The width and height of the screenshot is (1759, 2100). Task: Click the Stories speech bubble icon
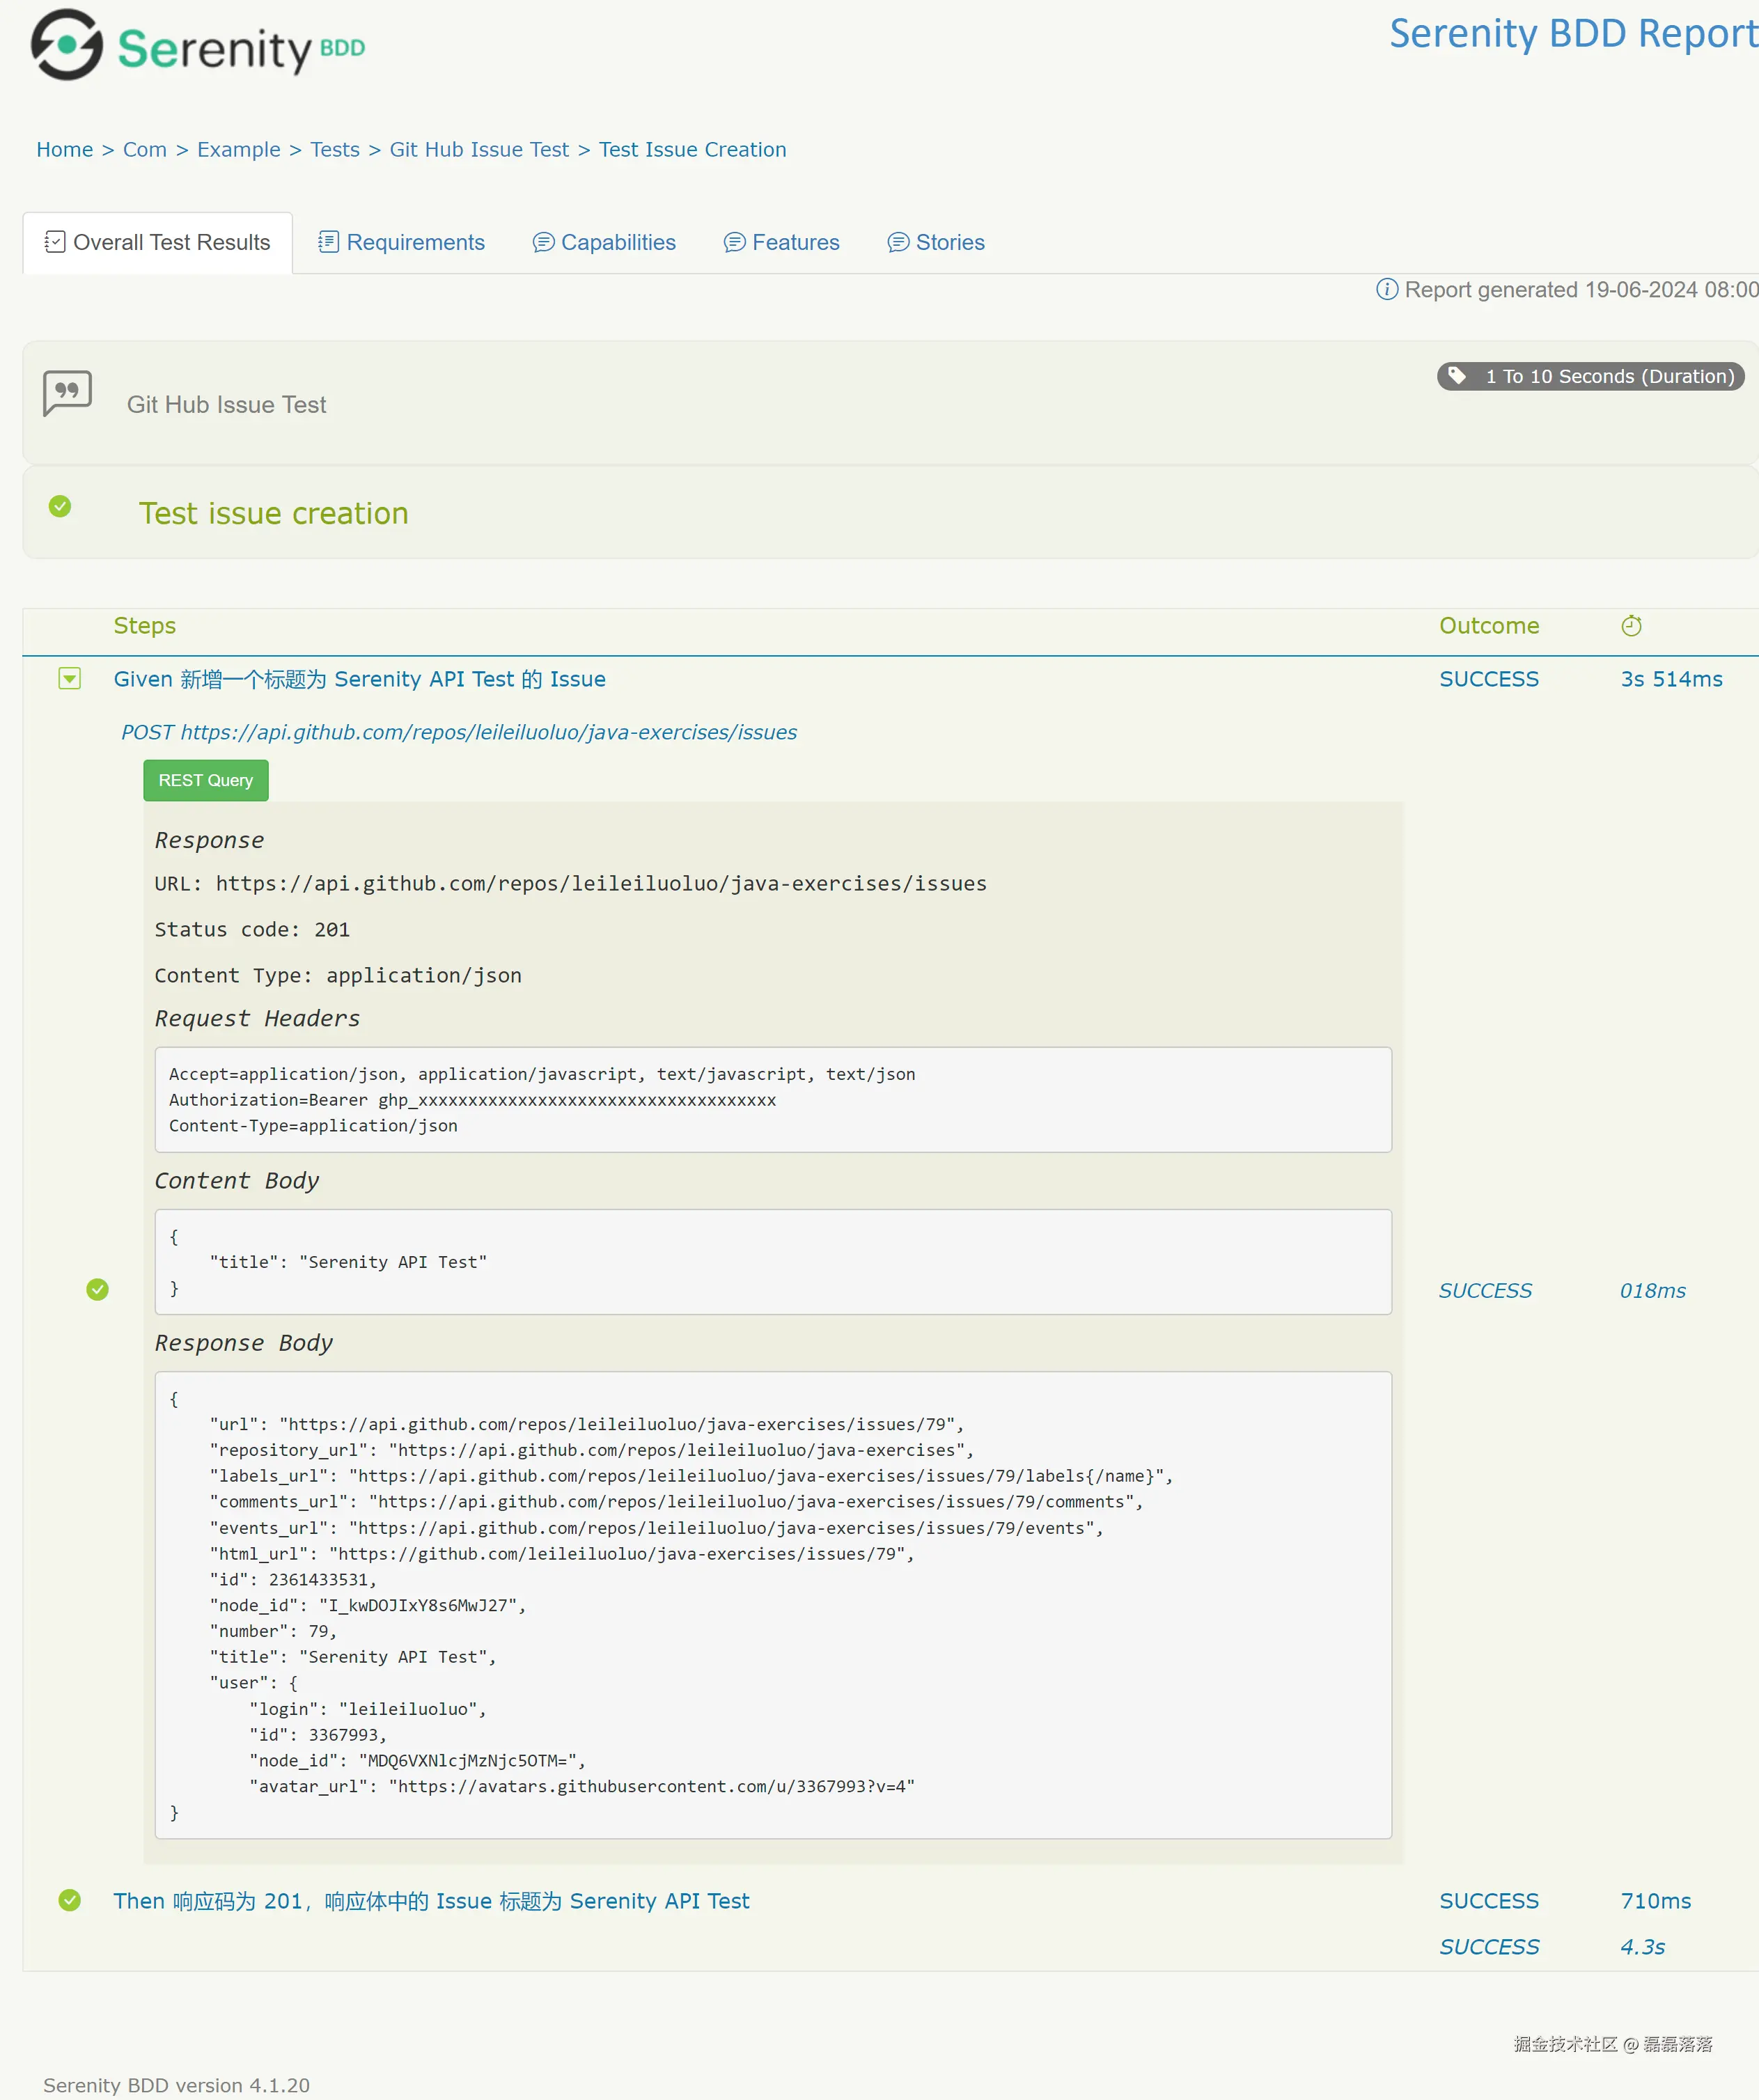click(898, 242)
